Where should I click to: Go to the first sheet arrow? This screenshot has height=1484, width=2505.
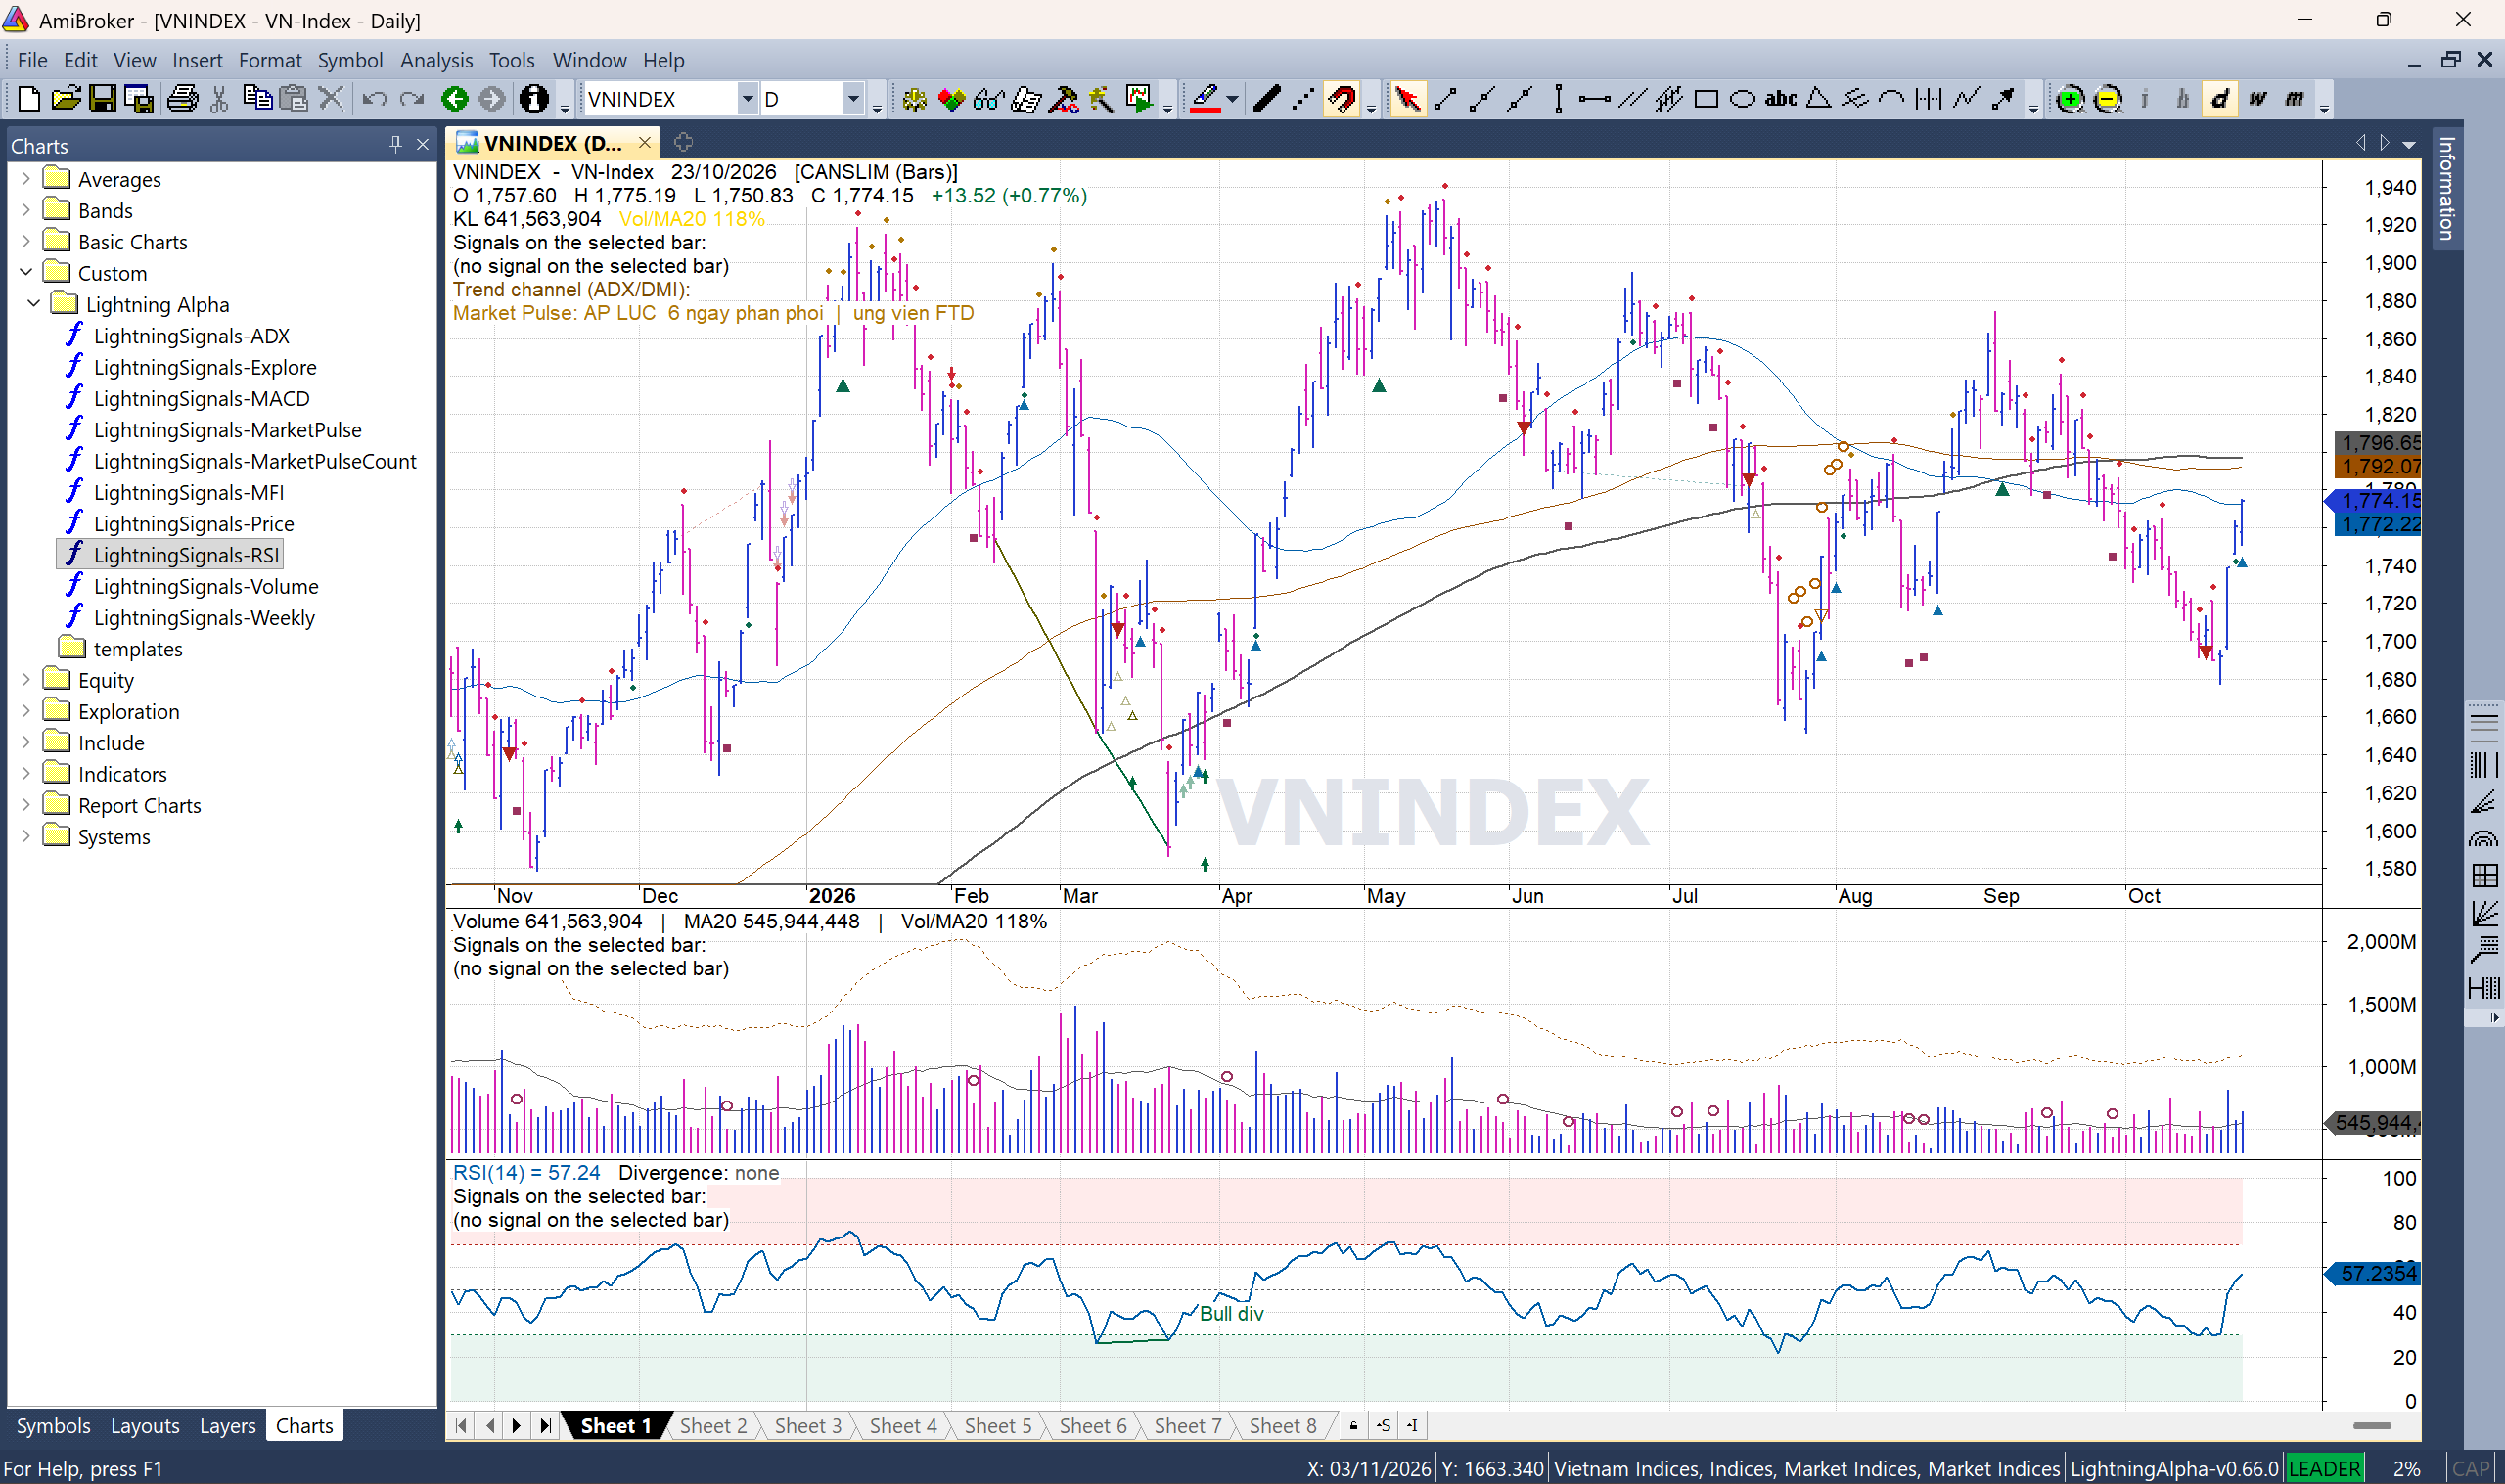click(x=461, y=1426)
